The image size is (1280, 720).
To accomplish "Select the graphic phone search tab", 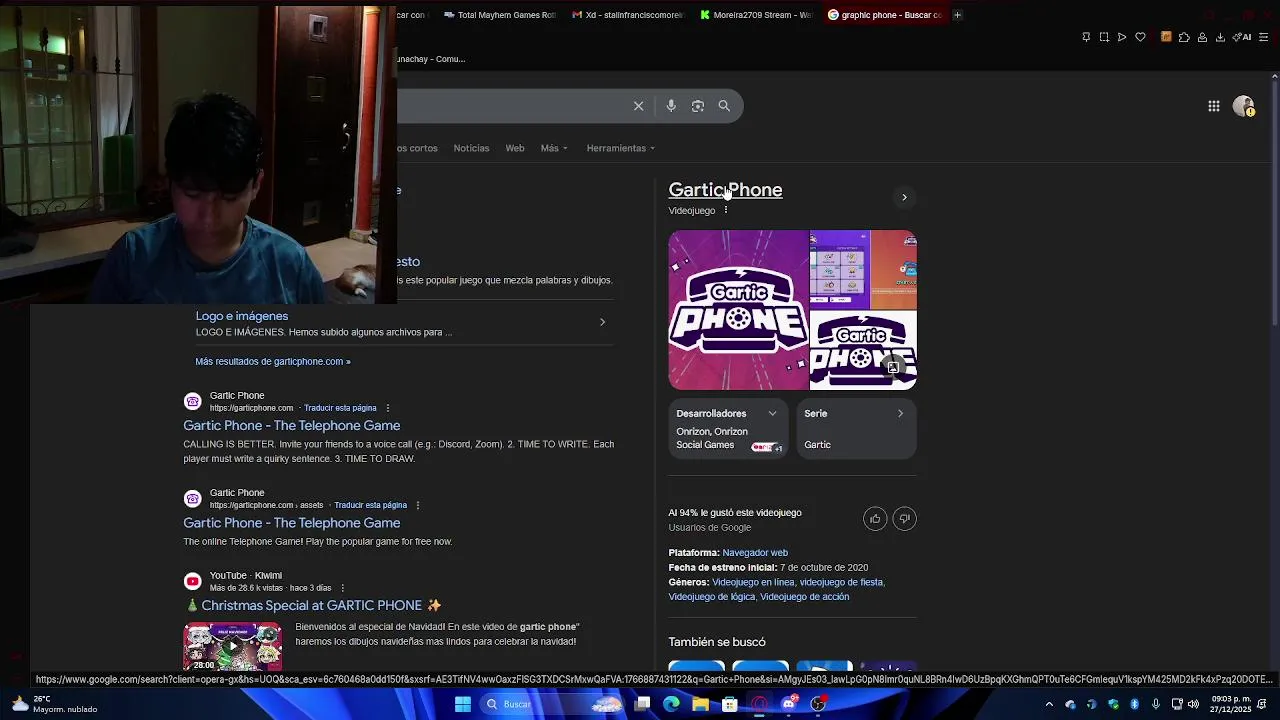I will (884, 15).
